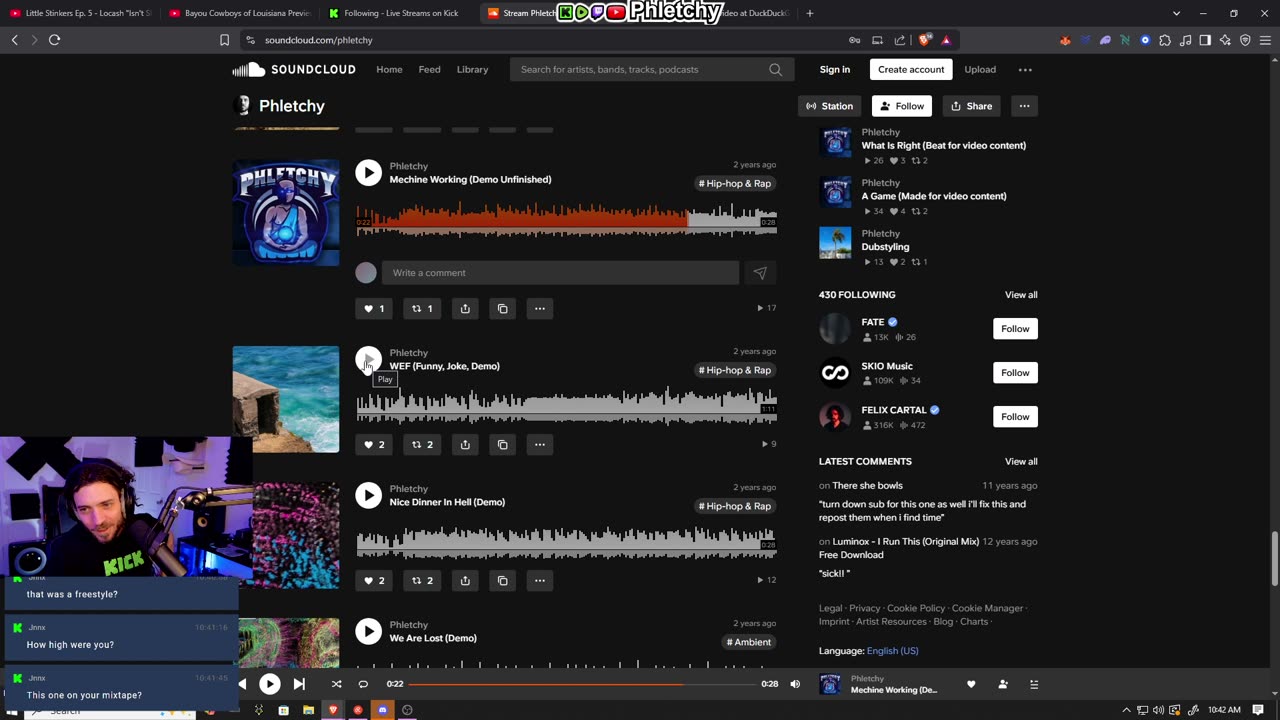Click the Sign in button
The image size is (1280, 720).
tap(834, 70)
